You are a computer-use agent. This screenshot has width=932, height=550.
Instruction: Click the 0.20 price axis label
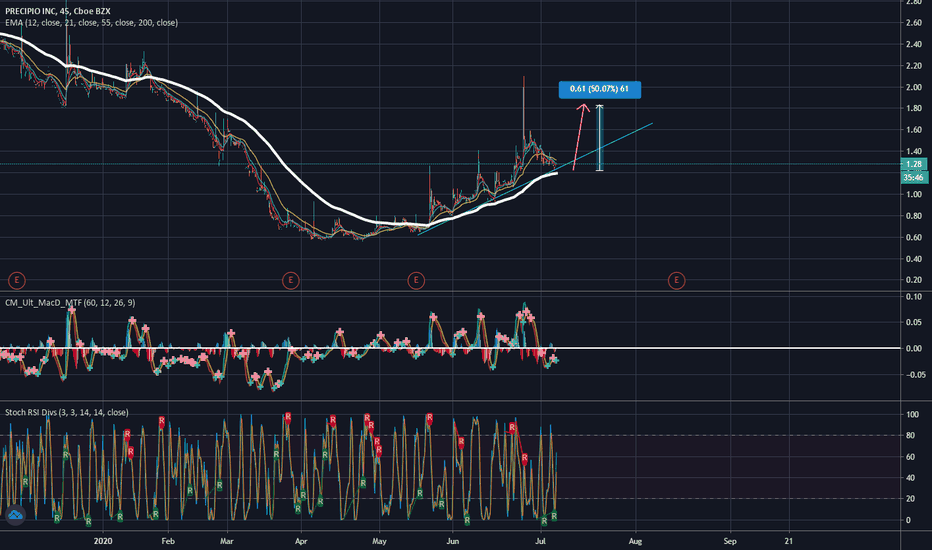[x=914, y=280]
